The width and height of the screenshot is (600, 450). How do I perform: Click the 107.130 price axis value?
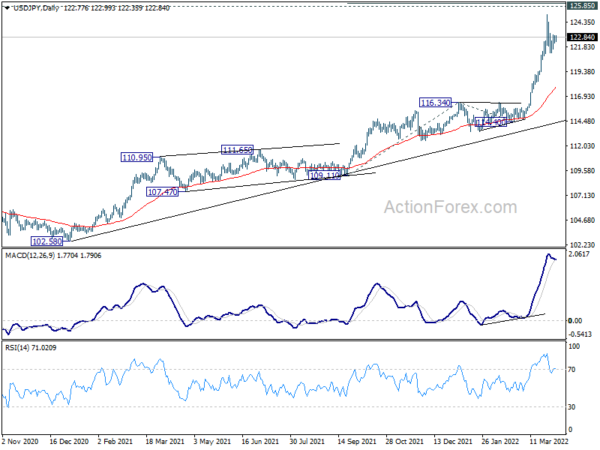click(582, 196)
